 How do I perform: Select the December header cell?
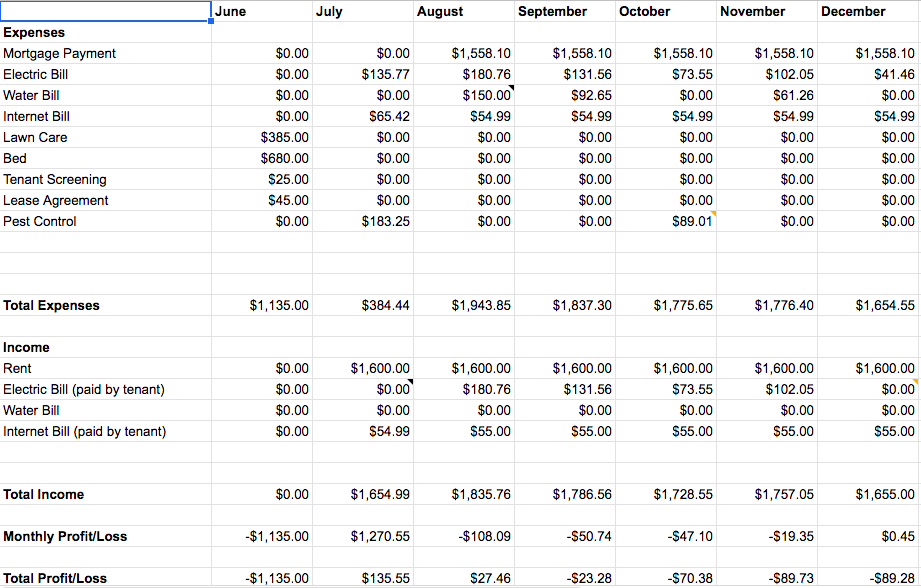869,11
